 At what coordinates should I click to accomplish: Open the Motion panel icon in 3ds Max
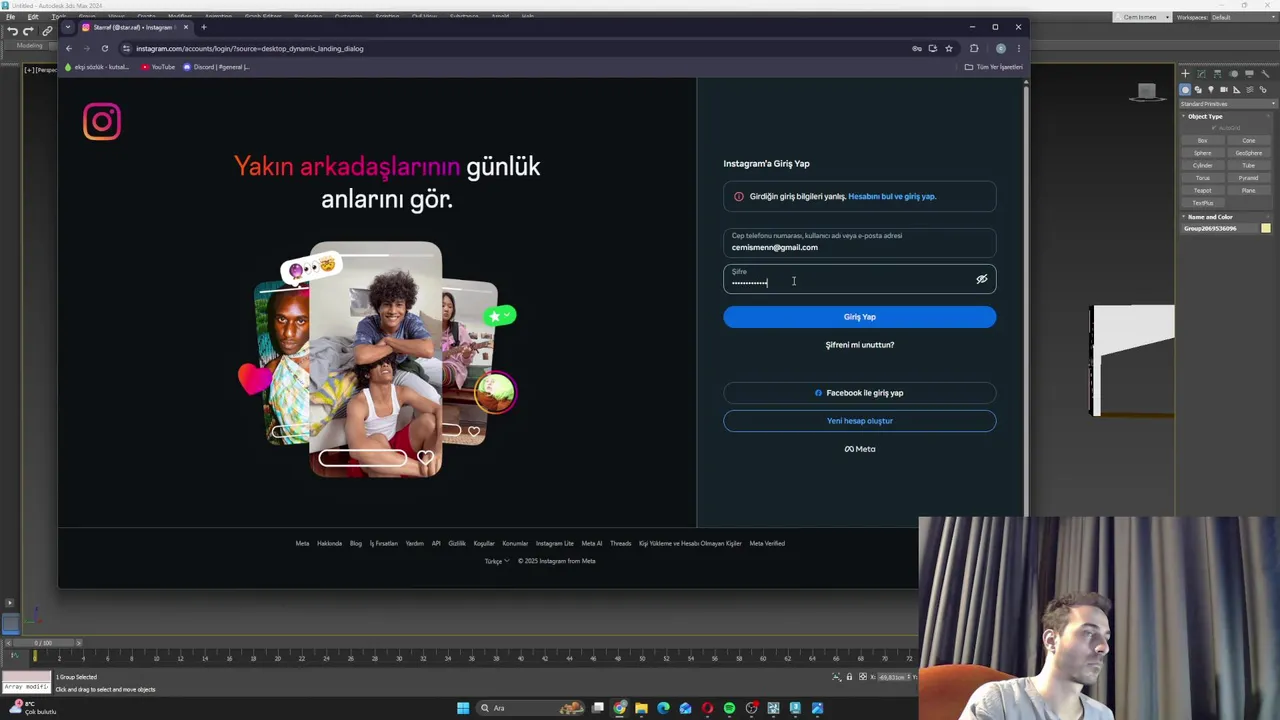pyautogui.click(x=1233, y=74)
